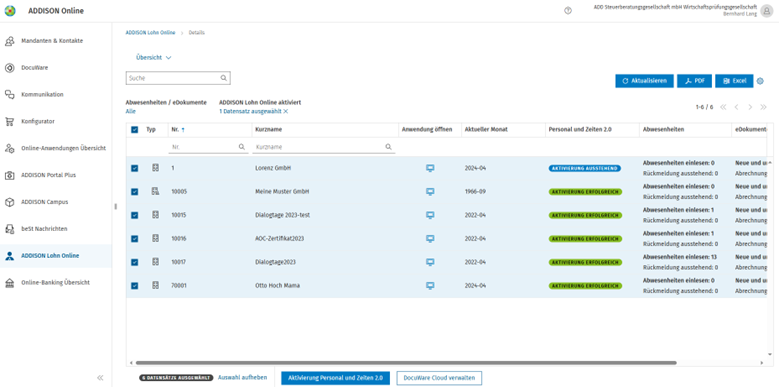The image size is (779, 387).
Task: Open the Alle filter under Abwesenheiten / eDokumente
Action: tap(131, 112)
